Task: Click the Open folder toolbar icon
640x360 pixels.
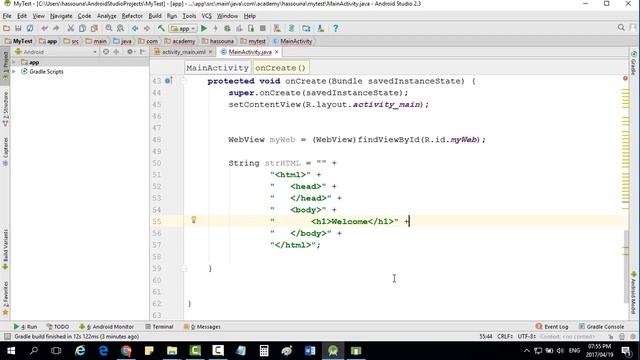Action: 7,28
